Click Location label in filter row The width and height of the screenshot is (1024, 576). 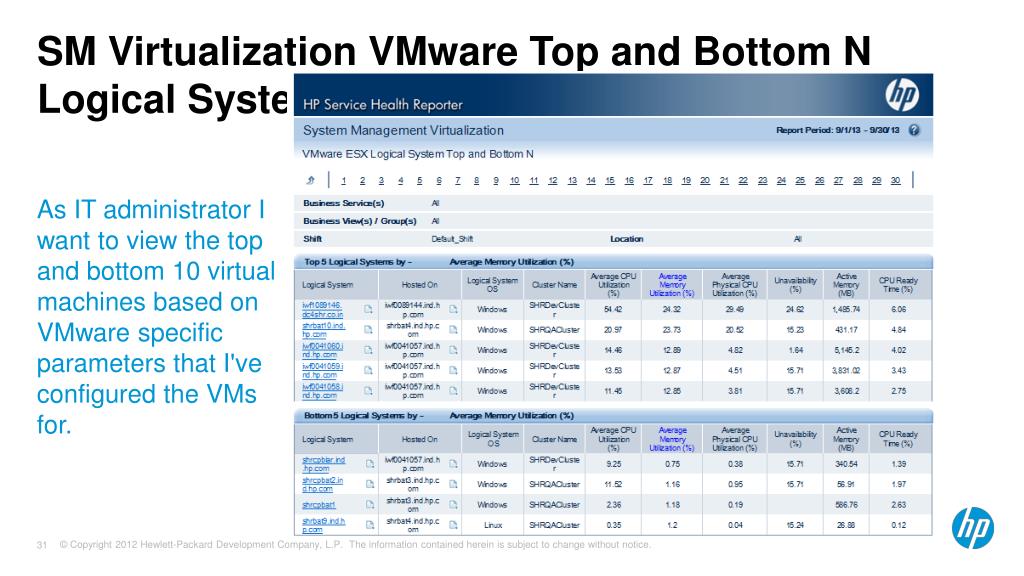626,239
